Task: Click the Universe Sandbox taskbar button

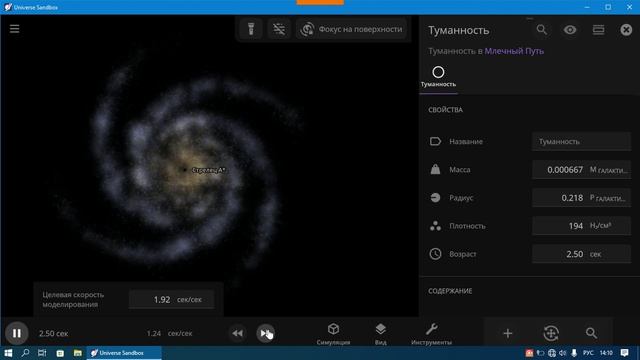Action: [x=124, y=353]
